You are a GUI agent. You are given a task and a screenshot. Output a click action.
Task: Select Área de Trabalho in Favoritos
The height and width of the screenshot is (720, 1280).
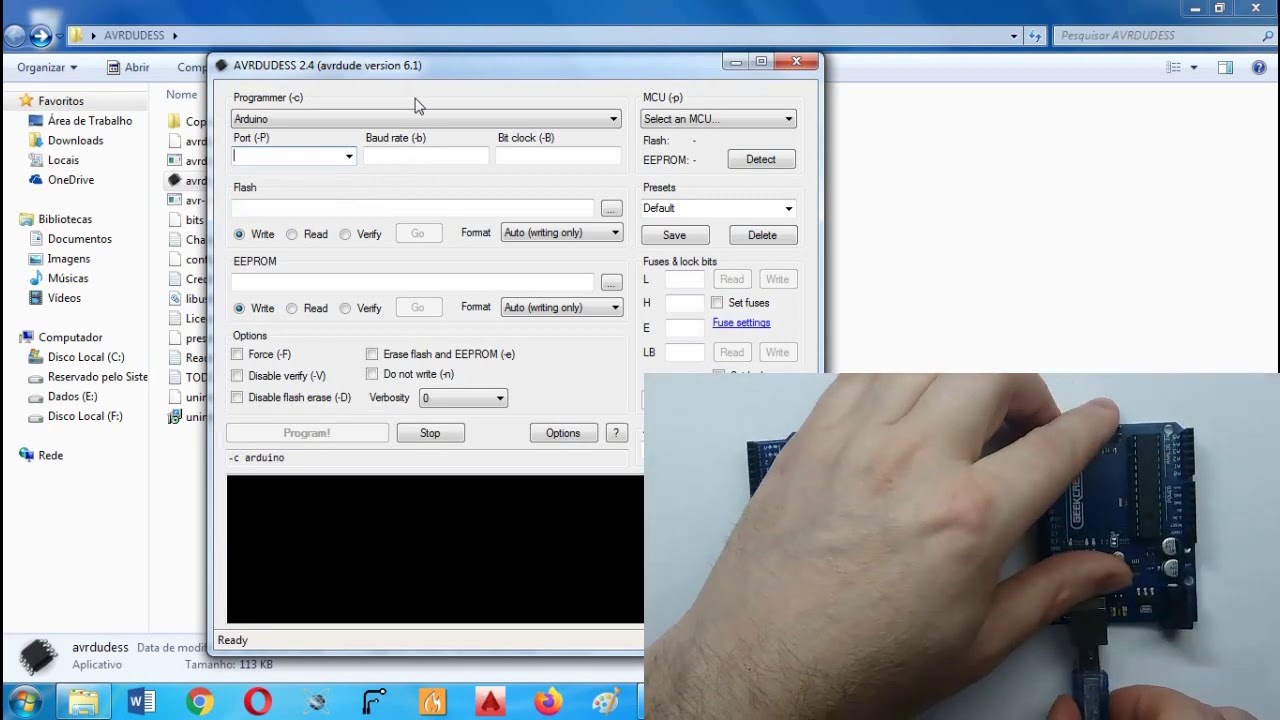(90, 120)
